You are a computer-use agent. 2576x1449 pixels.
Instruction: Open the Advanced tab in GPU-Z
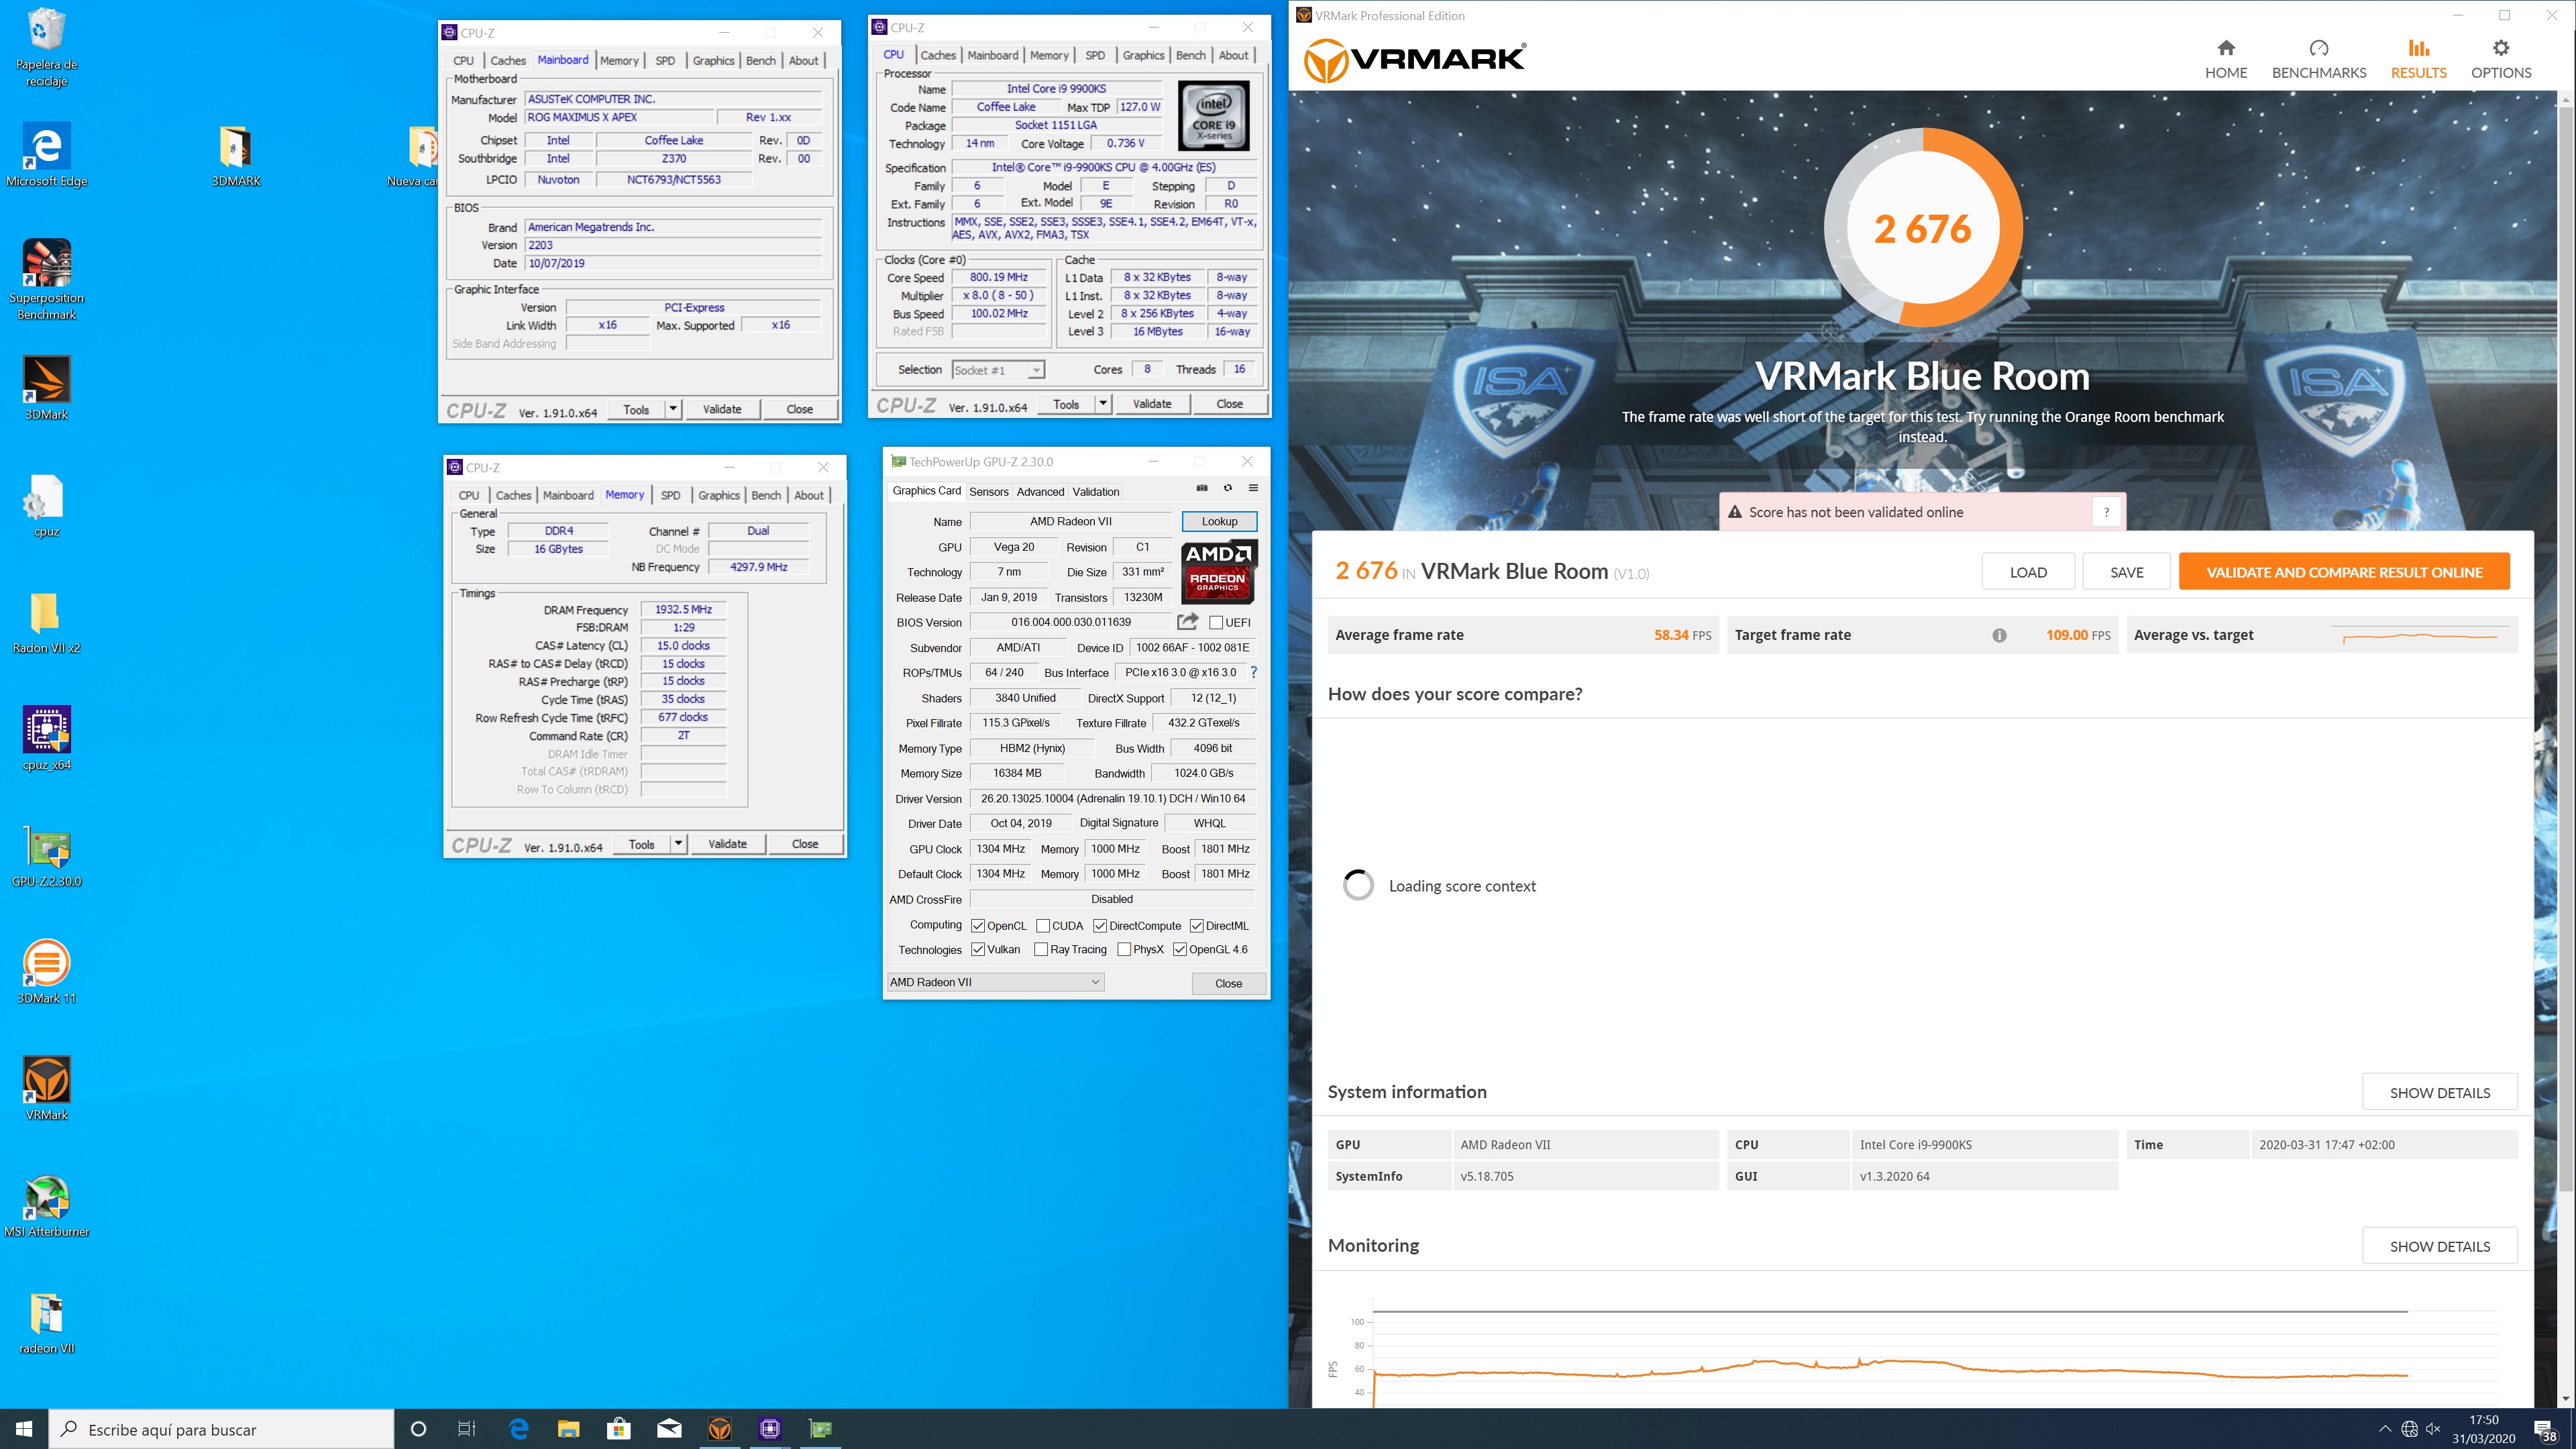[x=1040, y=491]
